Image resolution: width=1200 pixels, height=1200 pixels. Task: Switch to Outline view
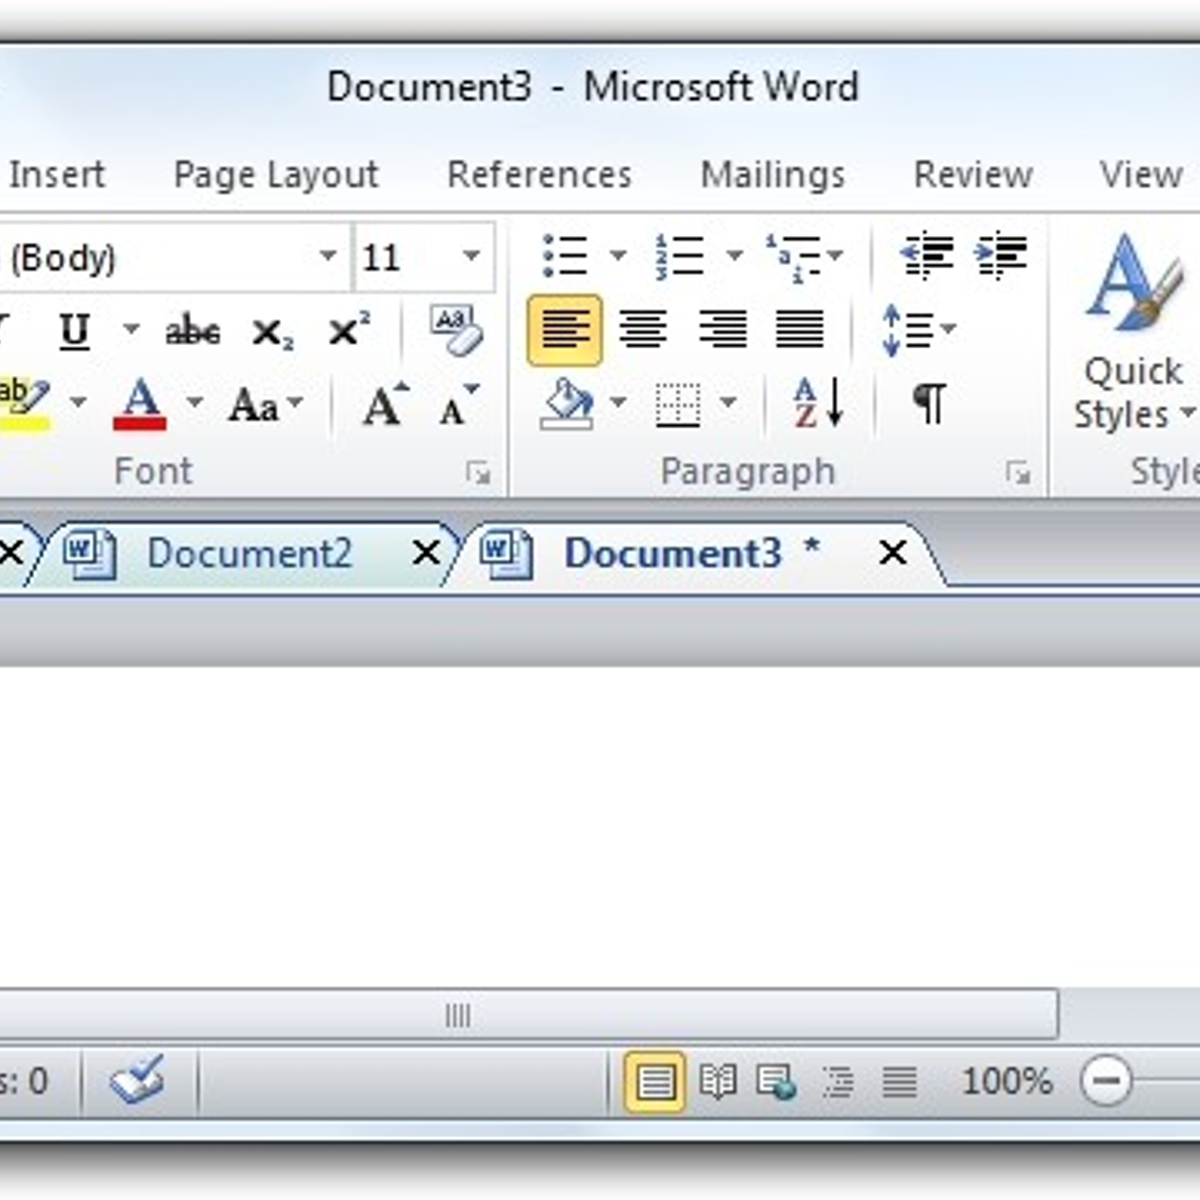pos(838,1082)
